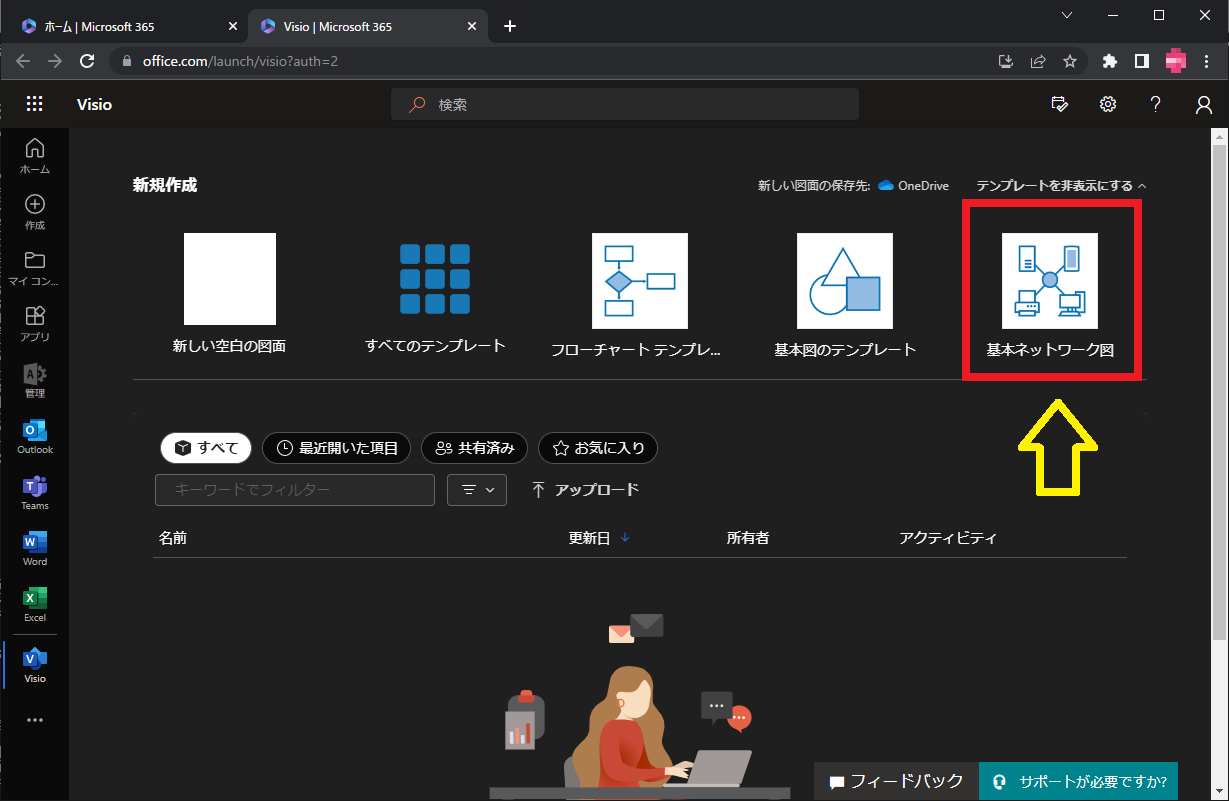Launch Word from the sidebar
Viewport: 1229px width, 801px height.
tap(35, 549)
